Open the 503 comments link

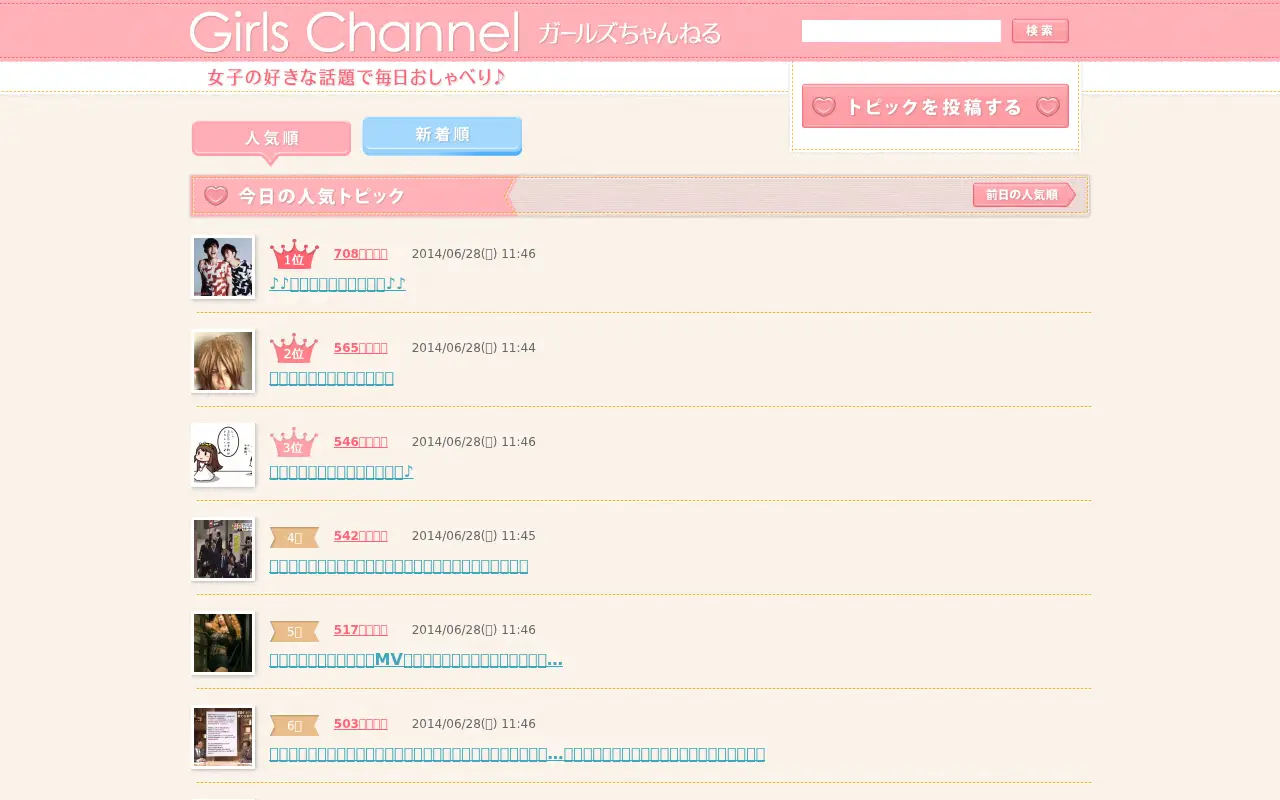(360, 724)
